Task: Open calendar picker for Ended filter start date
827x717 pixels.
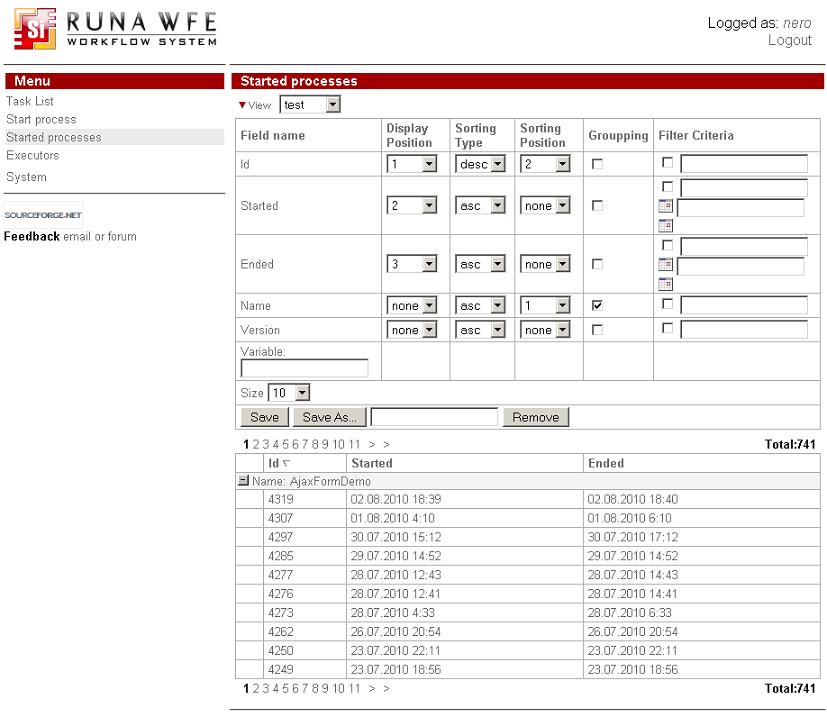Action: pos(665,264)
